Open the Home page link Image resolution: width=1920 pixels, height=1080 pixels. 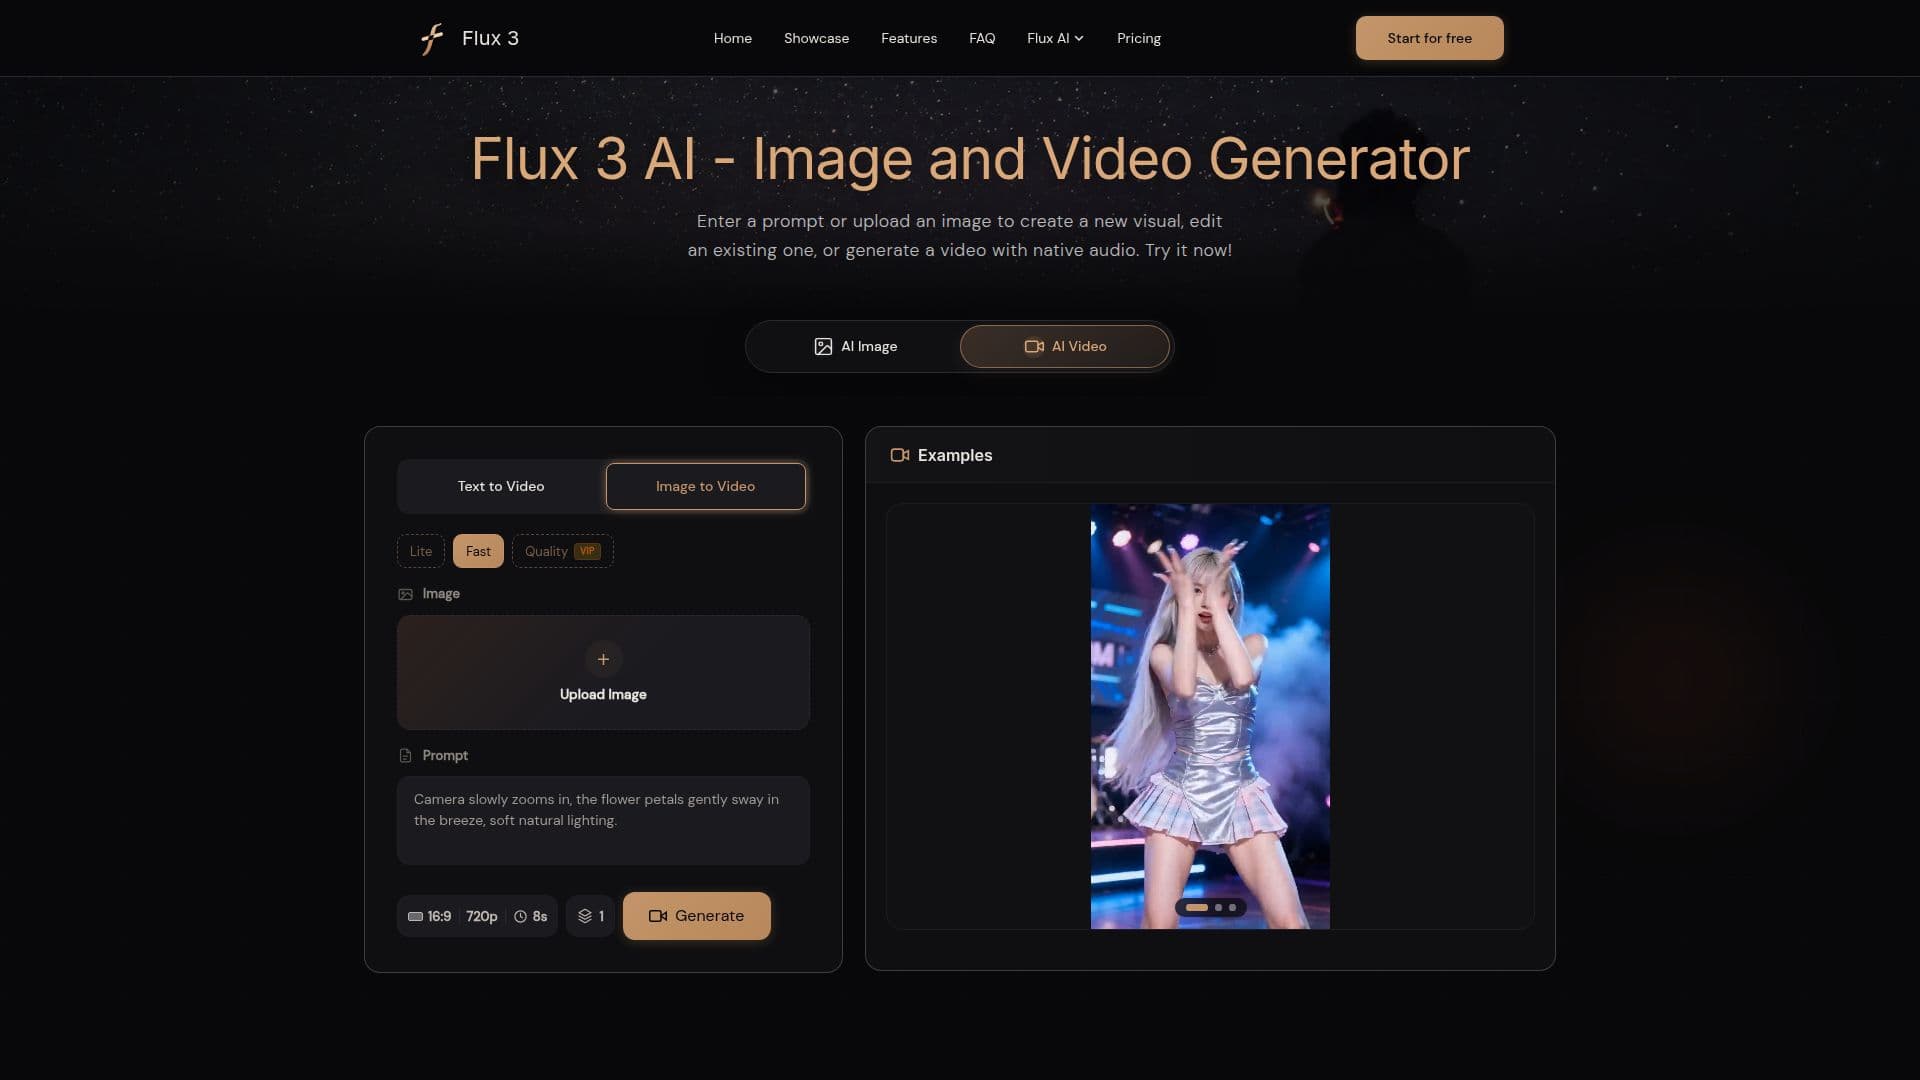tap(733, 38)
